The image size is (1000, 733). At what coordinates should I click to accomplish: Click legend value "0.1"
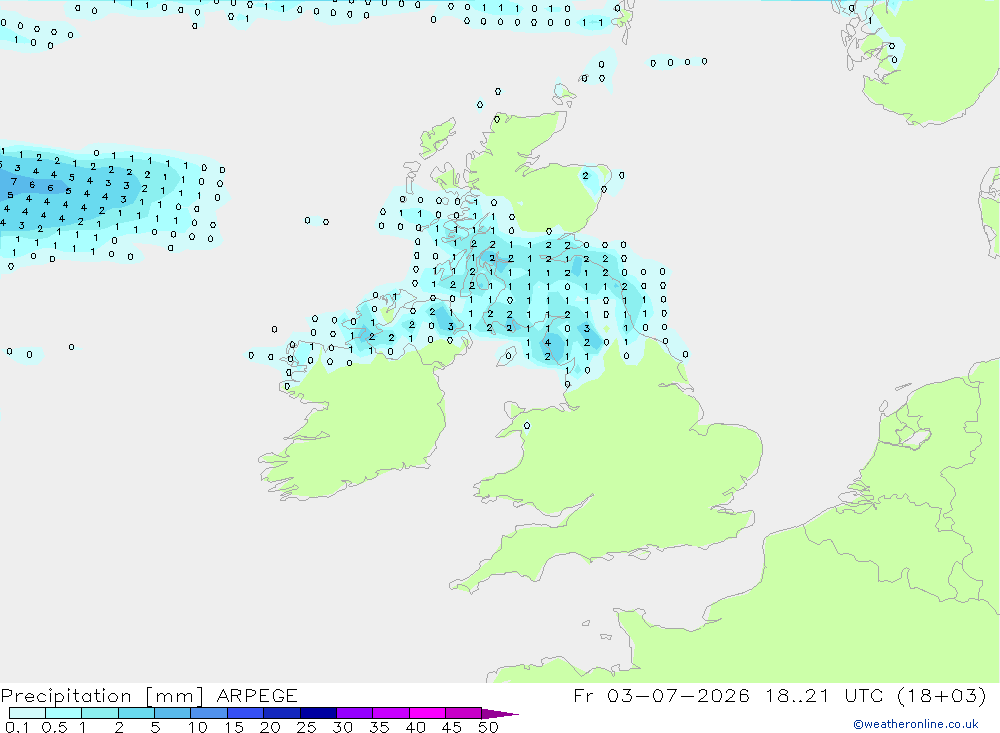point(17,727)
